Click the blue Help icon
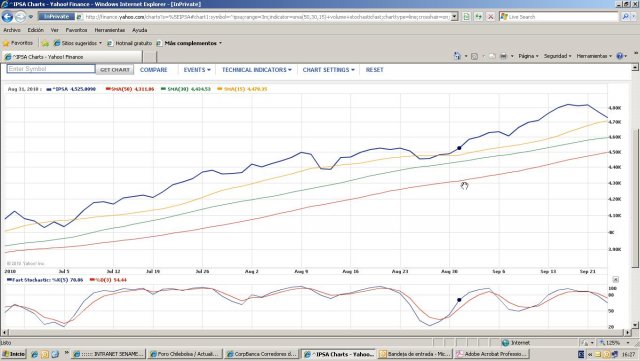Viewport: 640px width, 361px height. (620, 56)
